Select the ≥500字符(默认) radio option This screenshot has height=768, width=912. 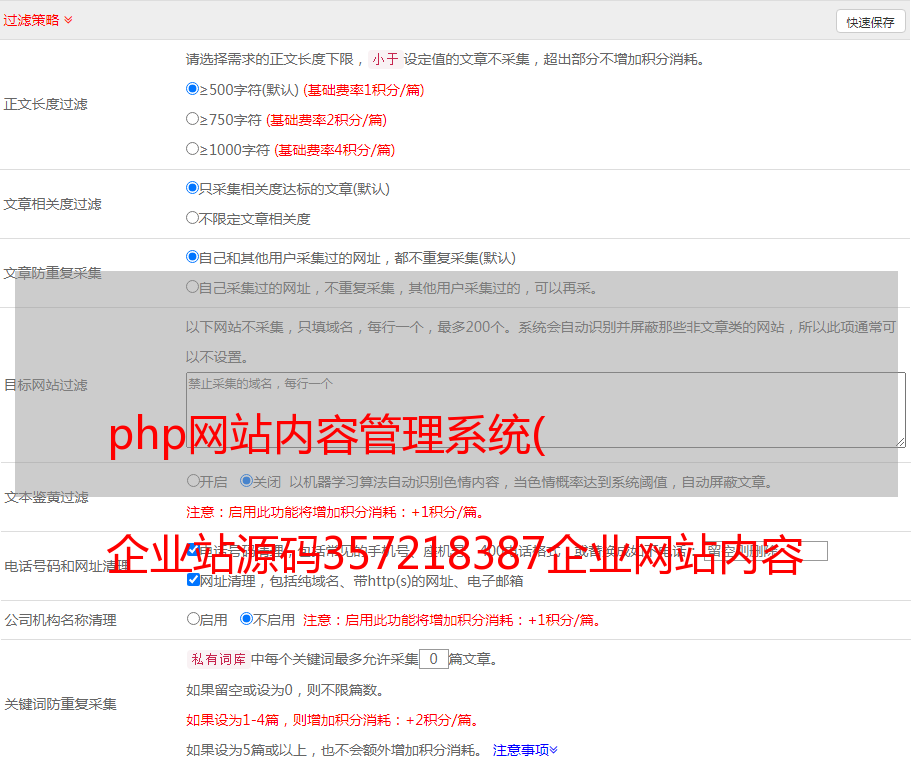193,89
